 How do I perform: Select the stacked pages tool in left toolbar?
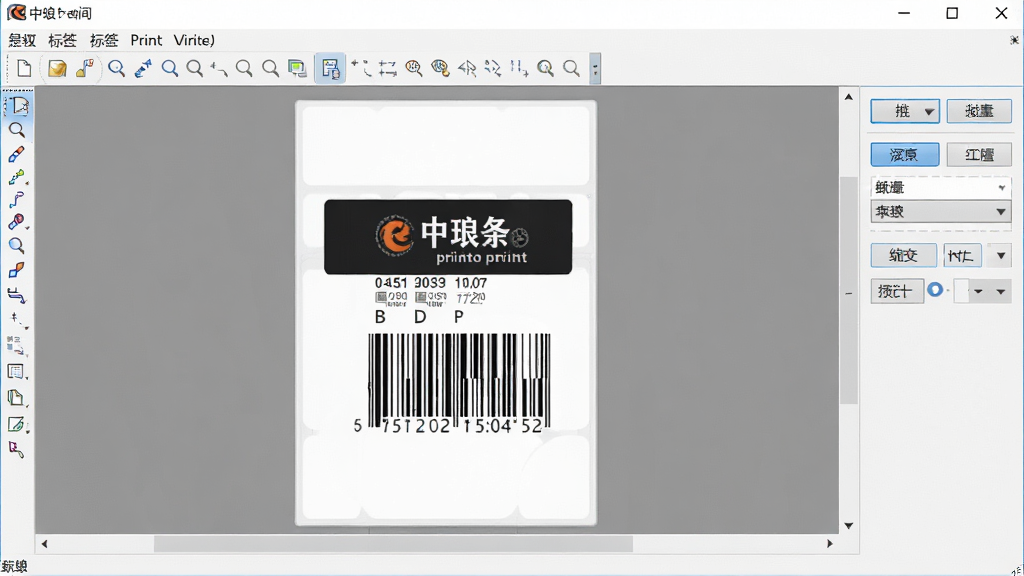(16, 398)
